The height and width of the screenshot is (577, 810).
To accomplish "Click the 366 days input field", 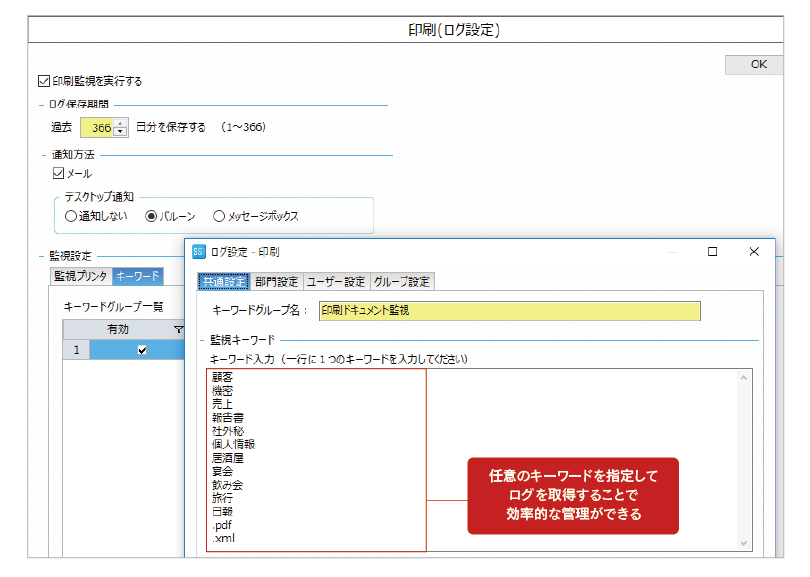I will (x=97, y=128).
